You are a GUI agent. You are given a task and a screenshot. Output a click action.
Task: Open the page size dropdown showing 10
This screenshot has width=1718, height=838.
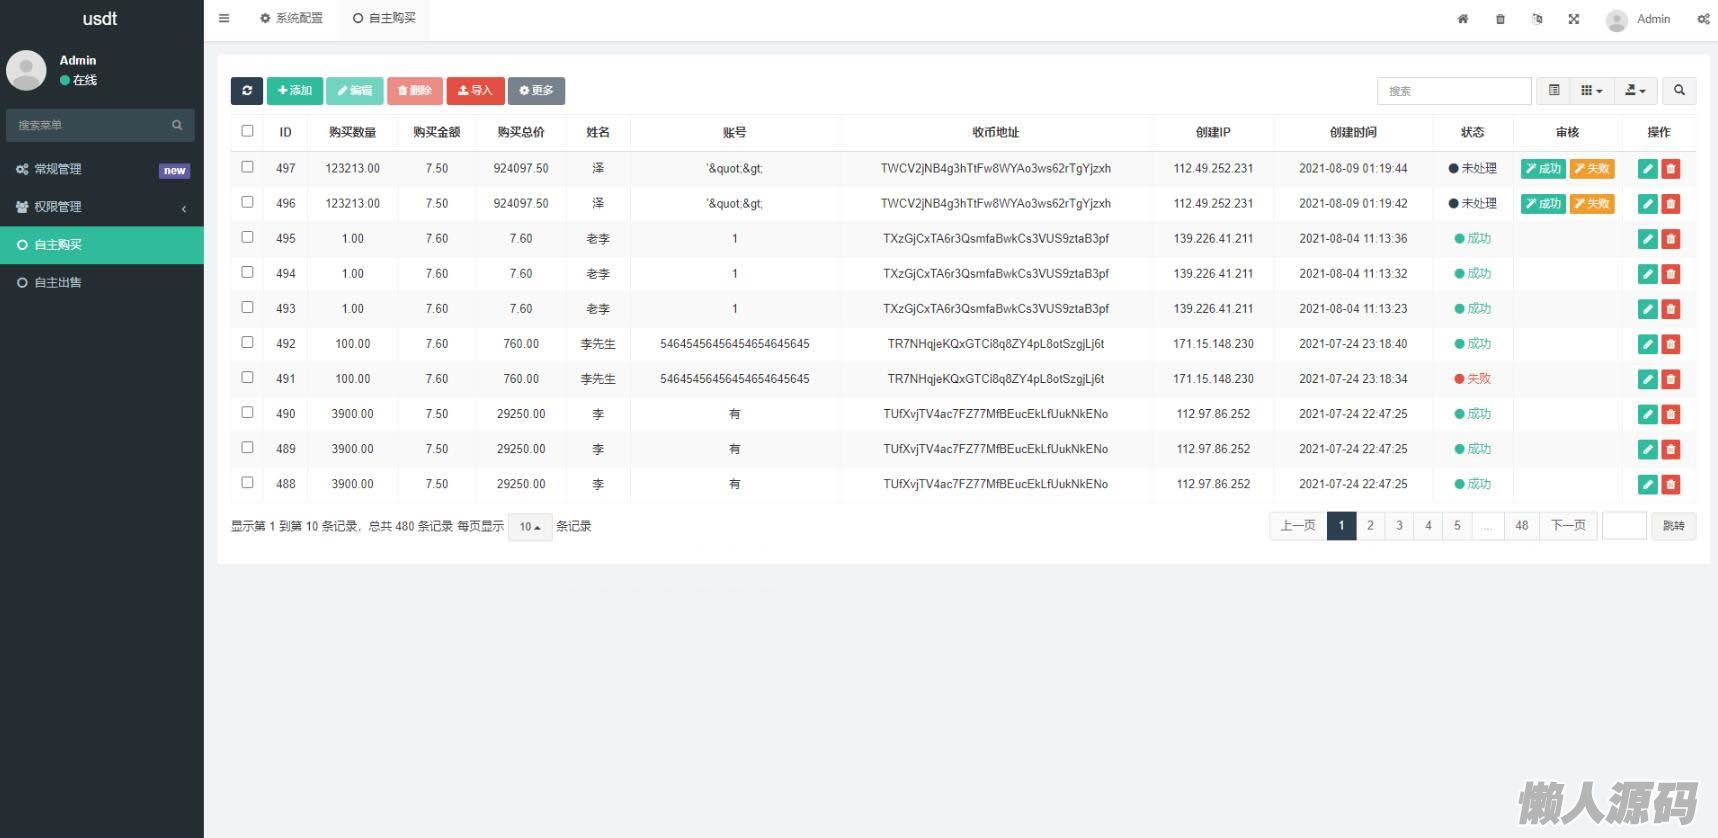click(529, 526)
